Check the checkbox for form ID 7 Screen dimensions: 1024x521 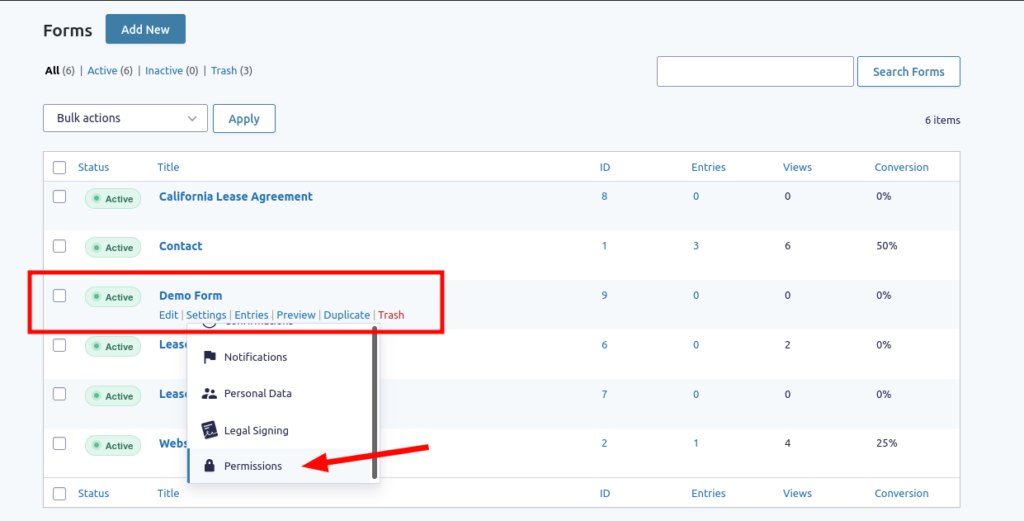(x=59, y=394)
